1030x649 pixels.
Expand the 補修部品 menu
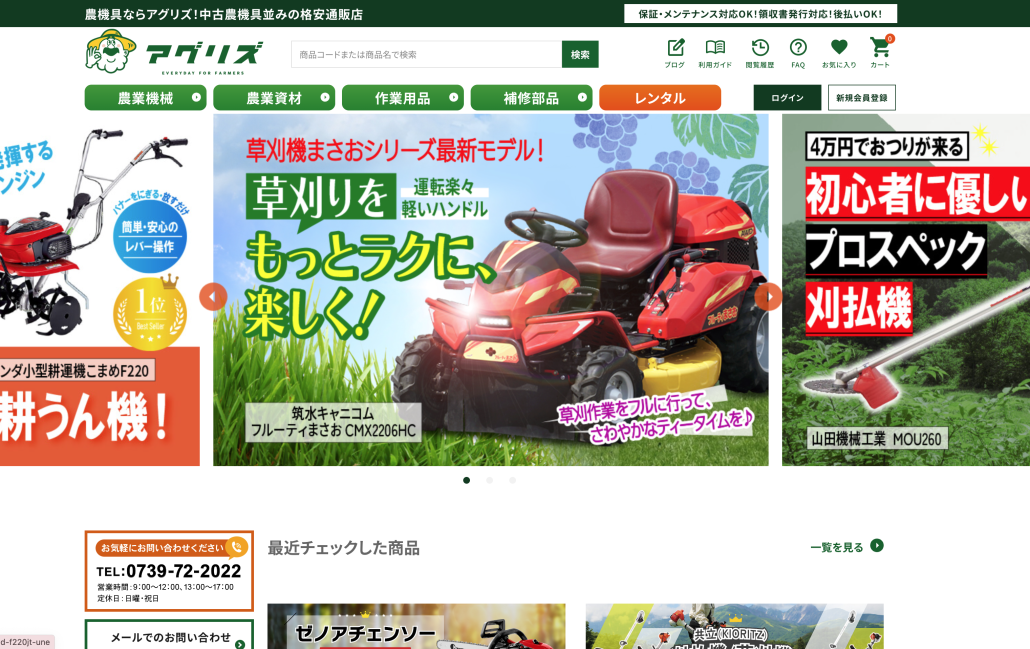(x=531, y=98)
